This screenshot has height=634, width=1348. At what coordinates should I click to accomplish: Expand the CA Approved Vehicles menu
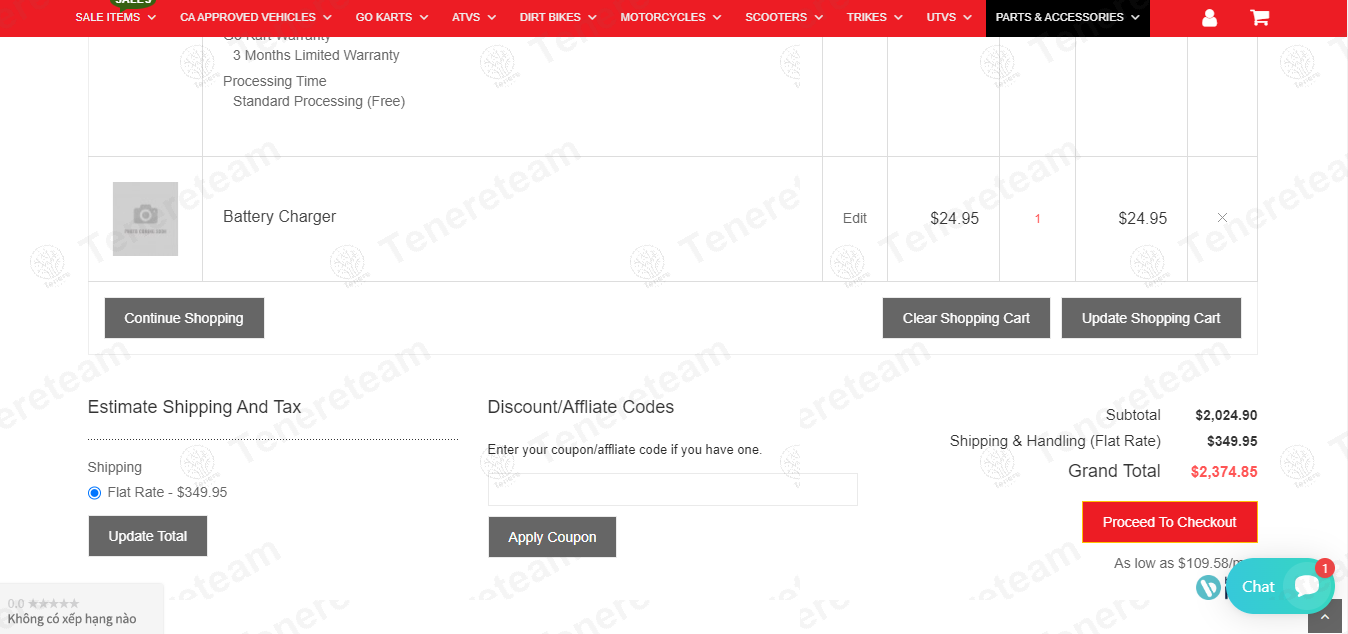(x=256, y=17)
